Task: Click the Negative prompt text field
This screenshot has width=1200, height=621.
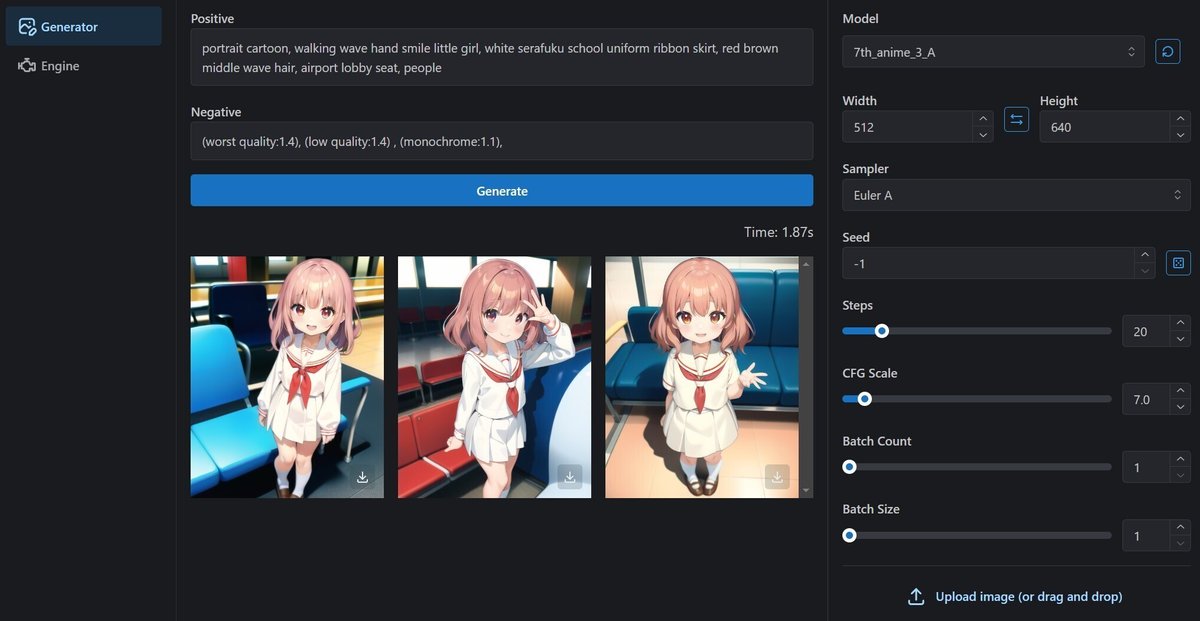Action: [502, 141]
